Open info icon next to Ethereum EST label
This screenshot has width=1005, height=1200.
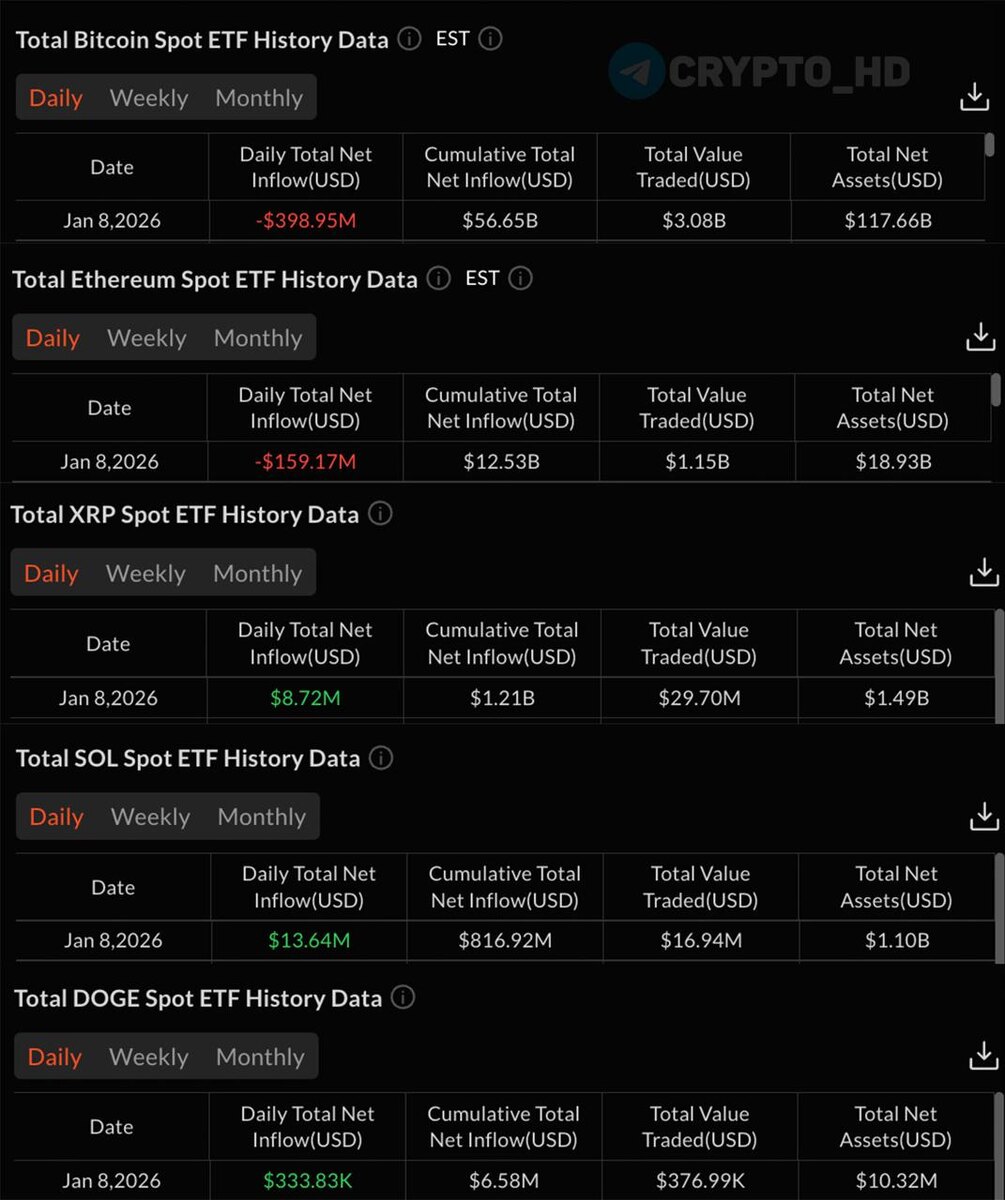(x=520, y=278)
